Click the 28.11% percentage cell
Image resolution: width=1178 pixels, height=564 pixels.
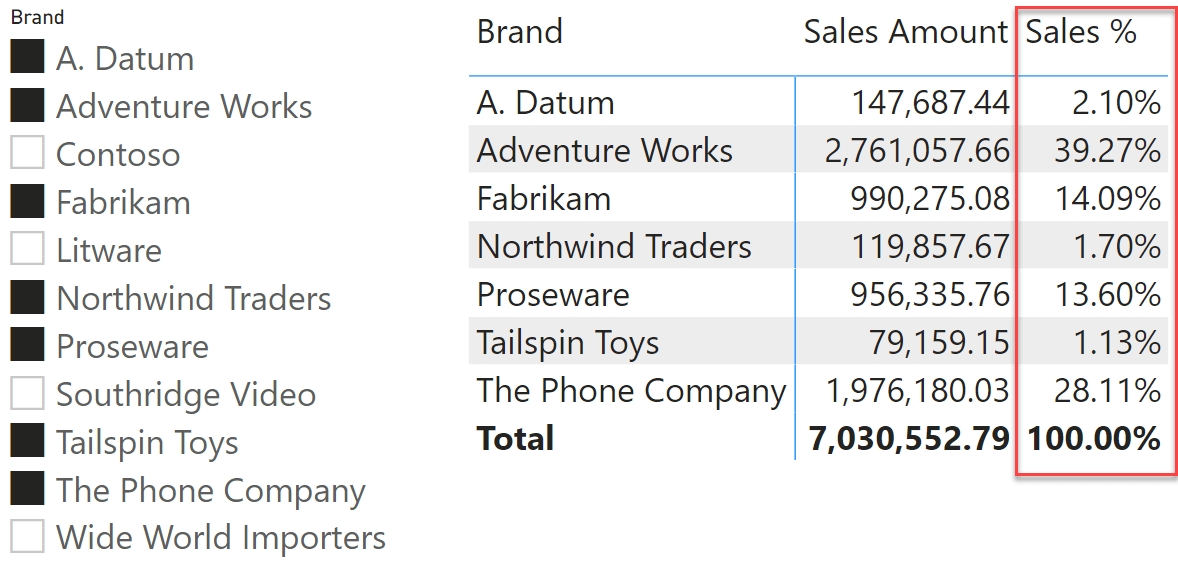point(1107,391)
